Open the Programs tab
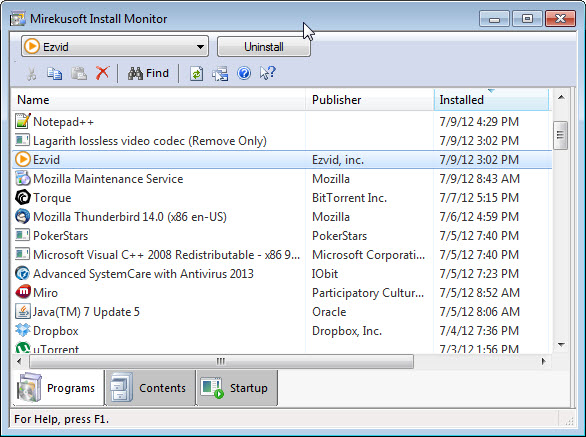The image size is (586, 437). (58, 388)
